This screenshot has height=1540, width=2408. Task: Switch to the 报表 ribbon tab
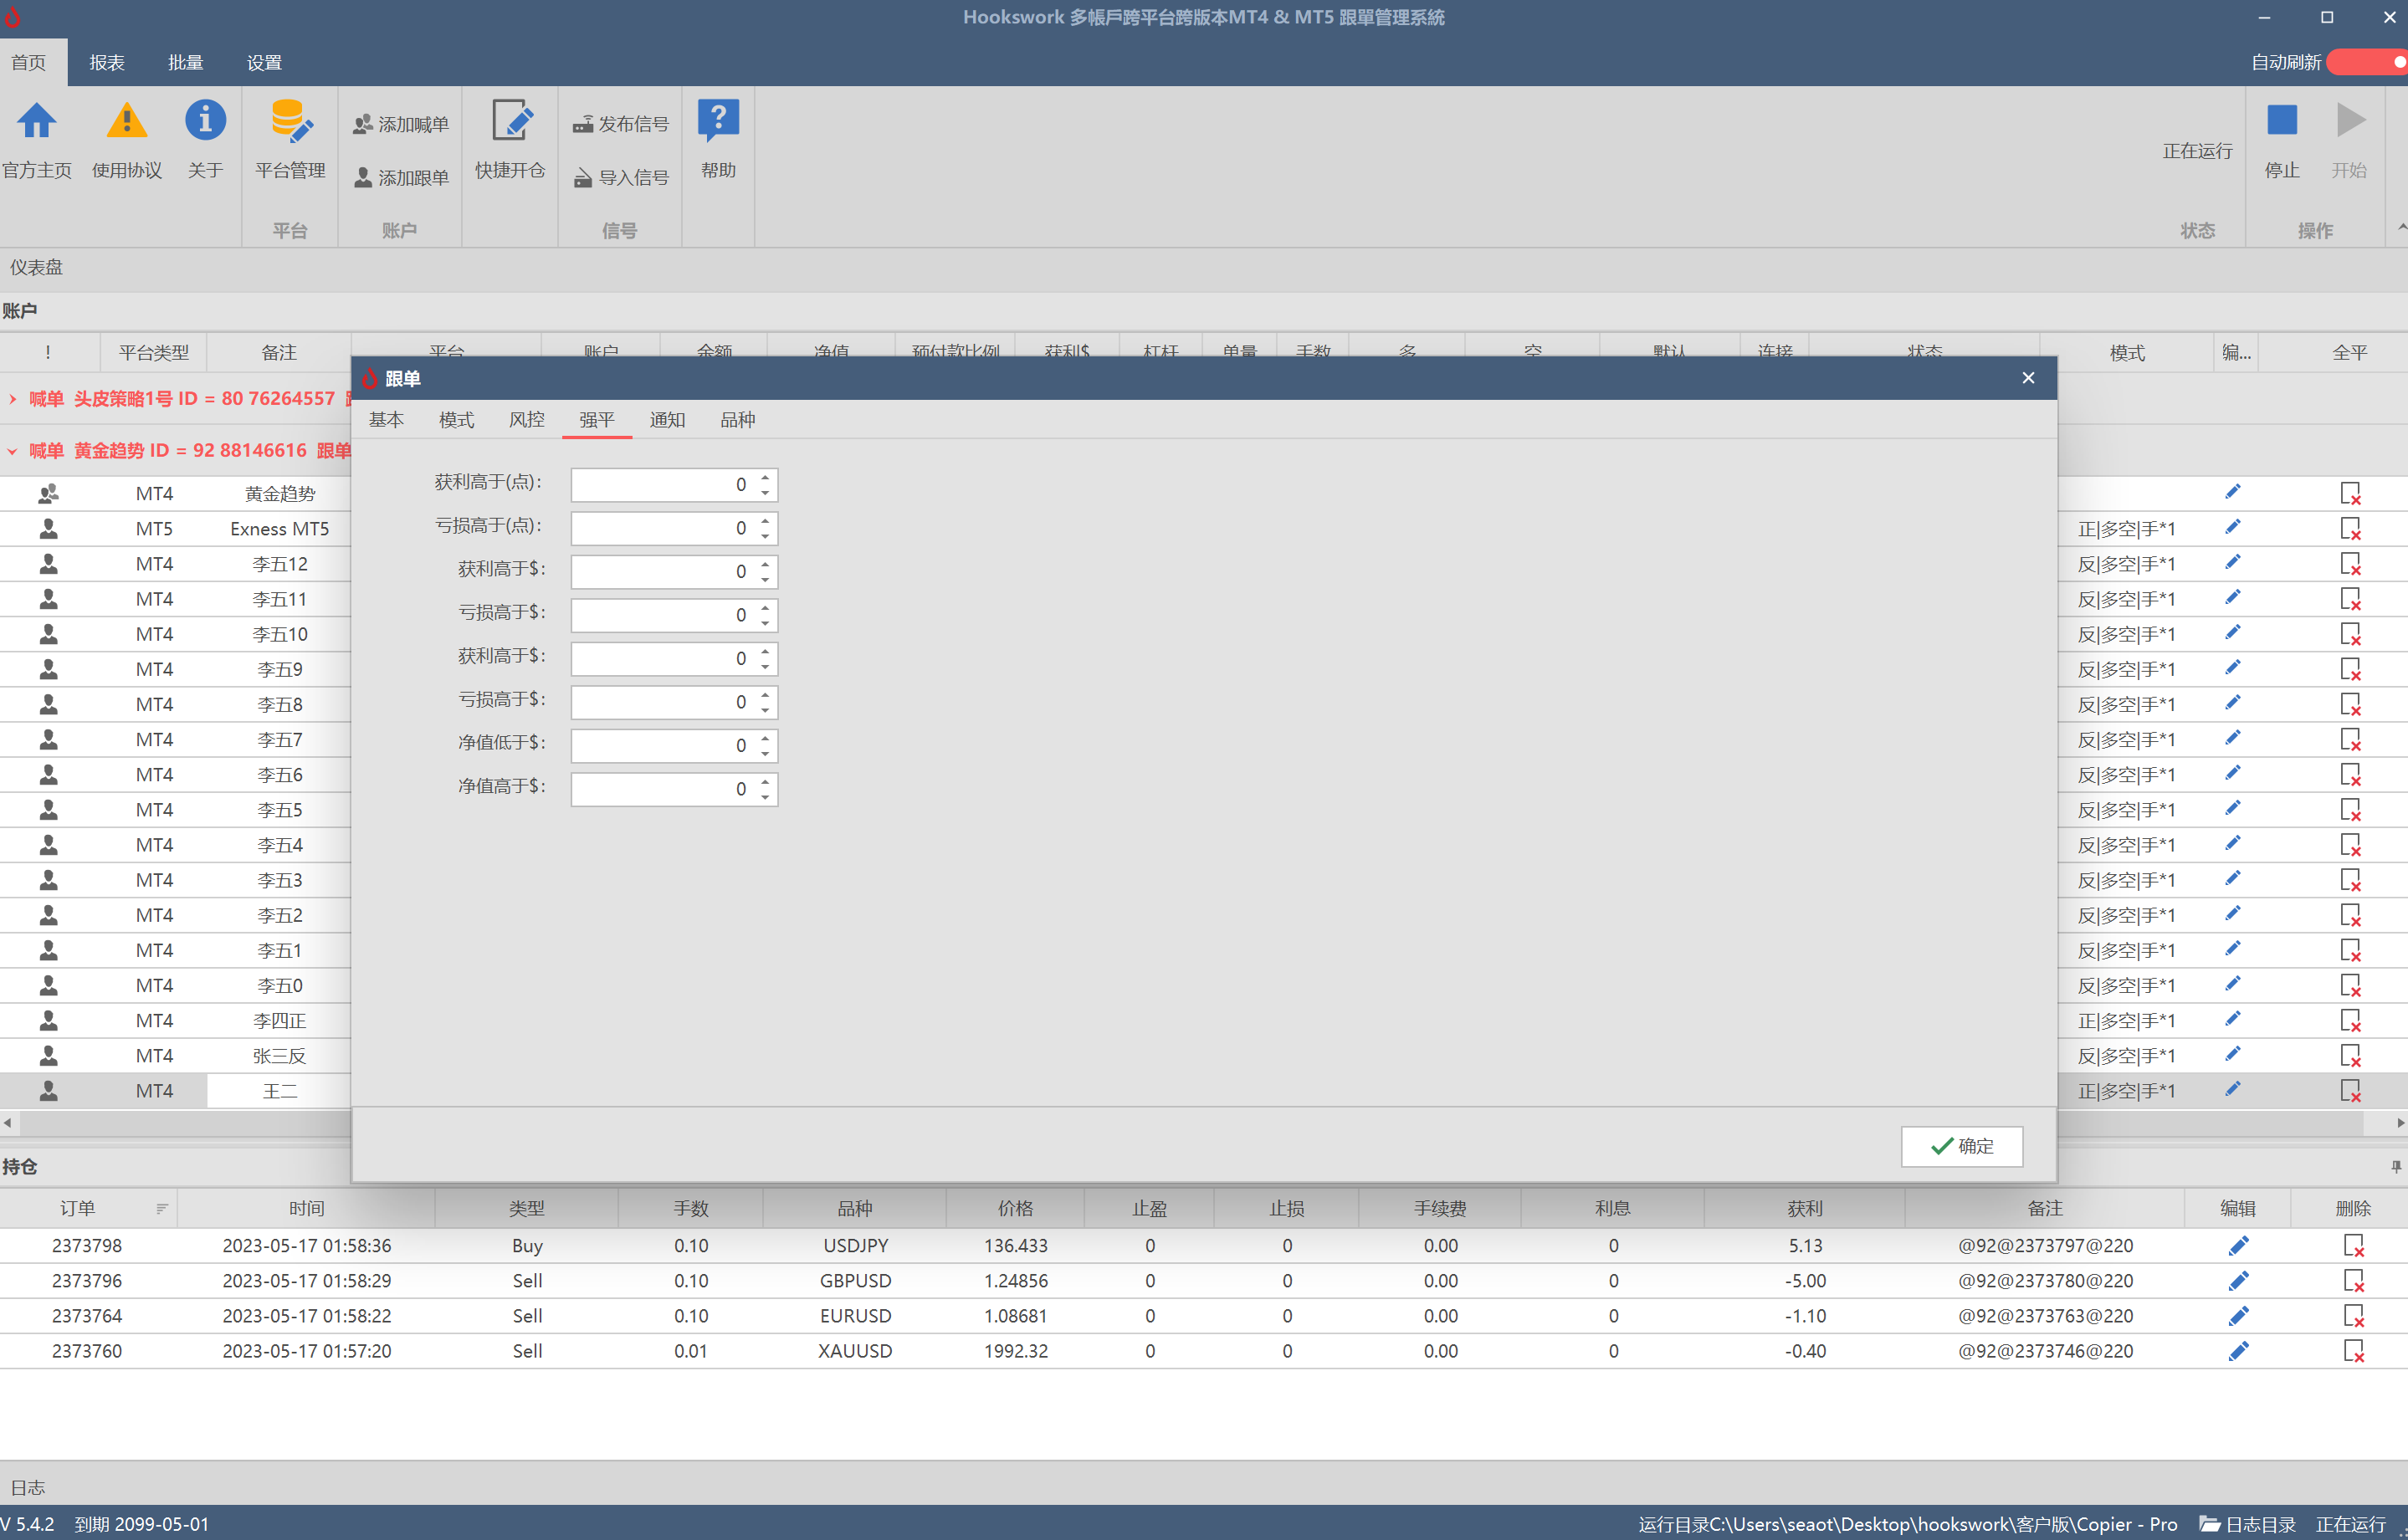point(107,62)
